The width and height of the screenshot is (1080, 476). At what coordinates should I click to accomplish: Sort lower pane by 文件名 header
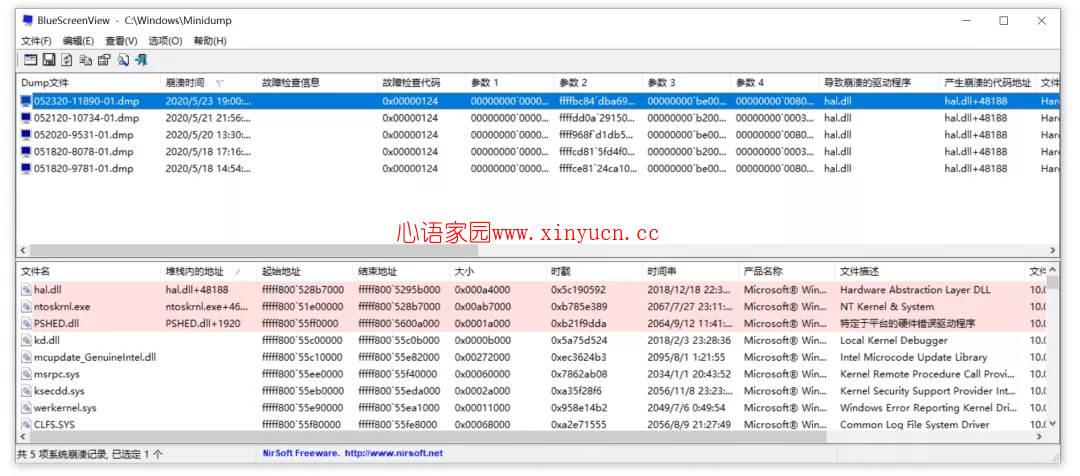[88, 272]
